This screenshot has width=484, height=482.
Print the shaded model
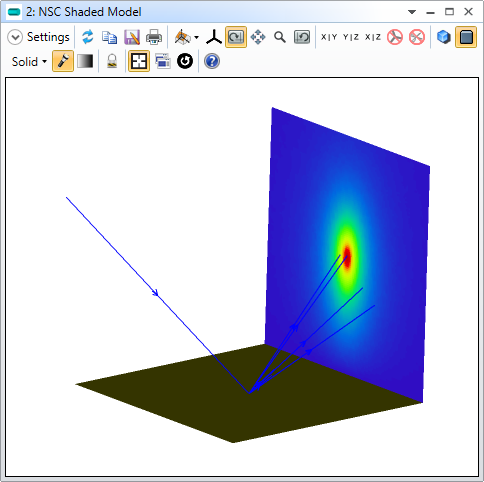coord(154,37)
